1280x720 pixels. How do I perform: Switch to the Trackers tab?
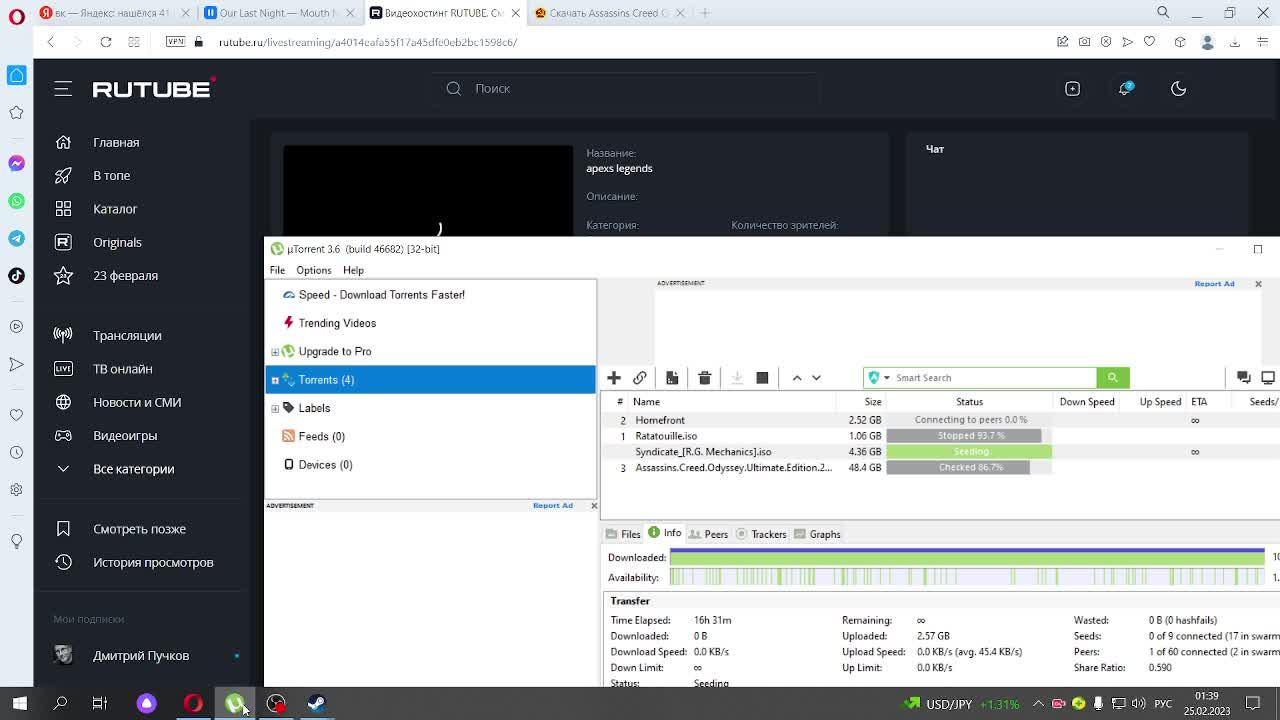point(761,534)
